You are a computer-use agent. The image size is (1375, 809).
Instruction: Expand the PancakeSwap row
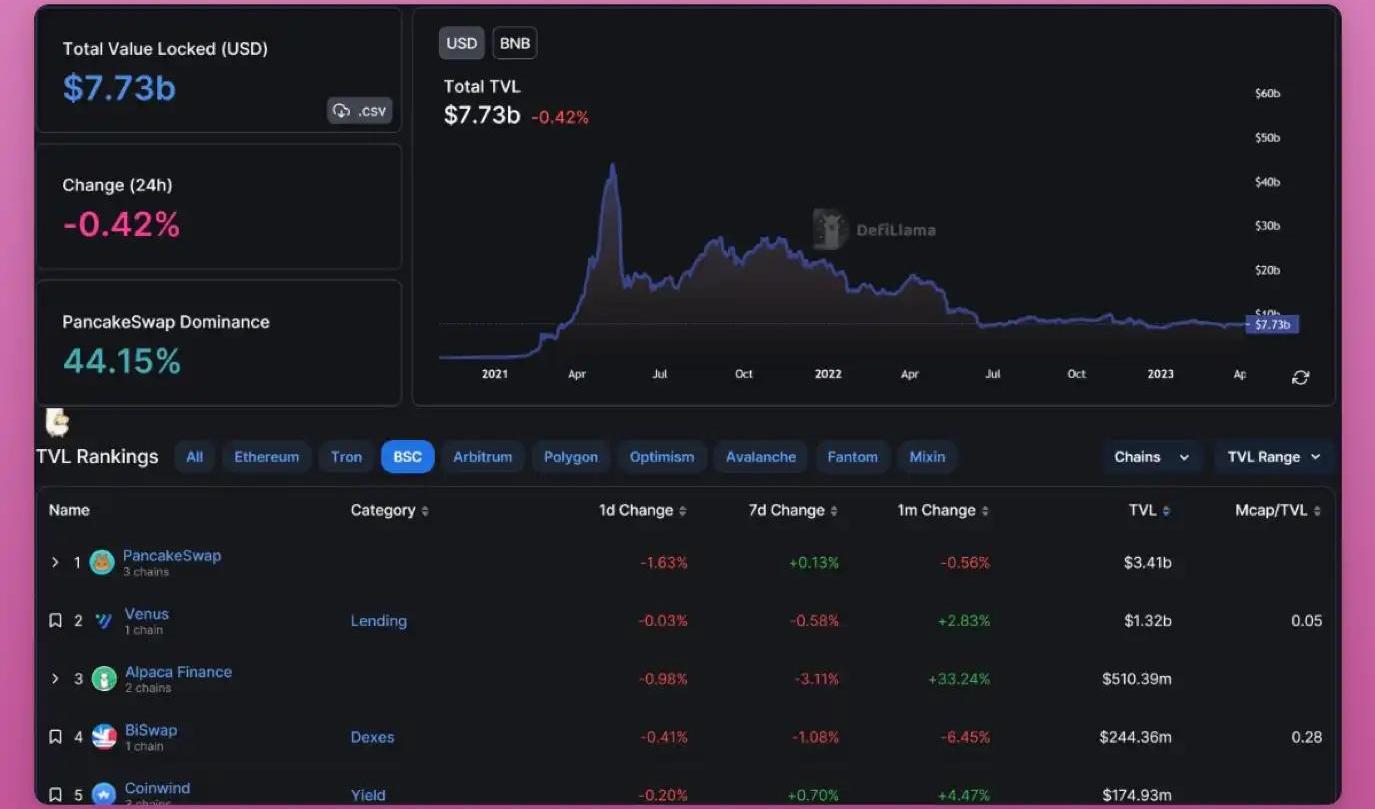coord(55,562)
